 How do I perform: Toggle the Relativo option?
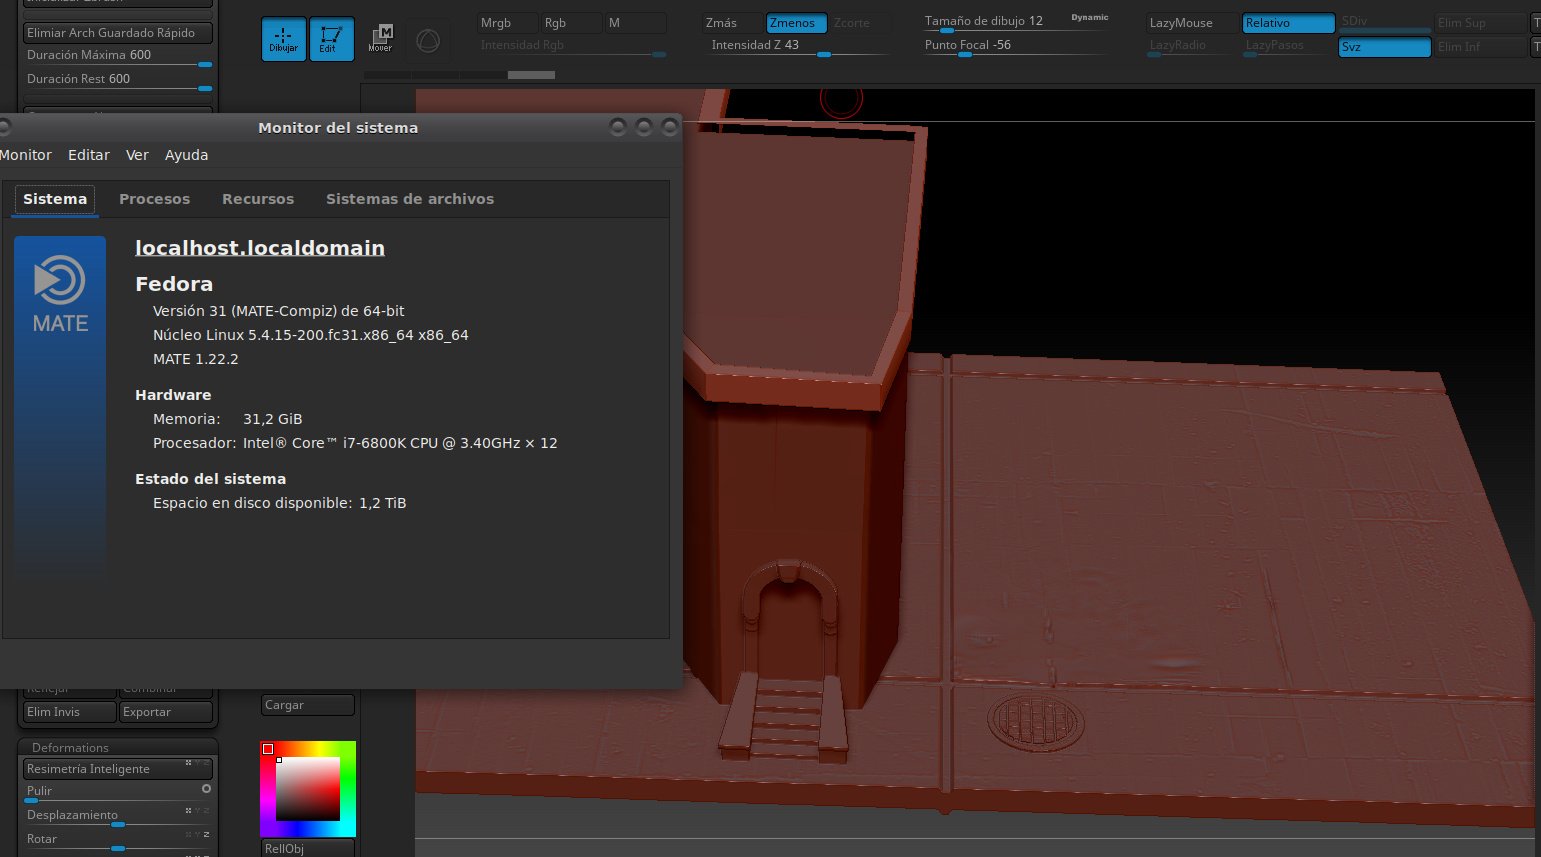1287,23
